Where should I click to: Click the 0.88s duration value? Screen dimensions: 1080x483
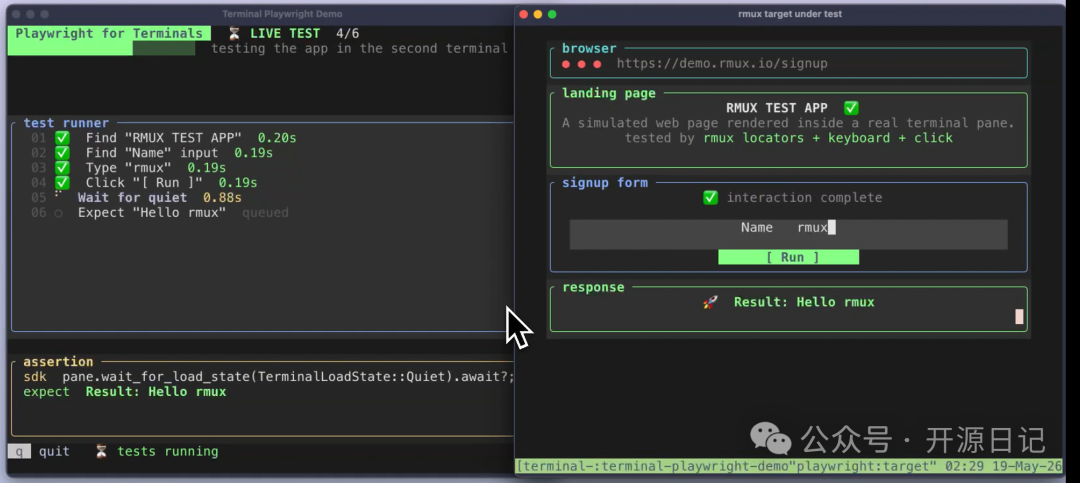pyautogui.click(x=222, y=198)
